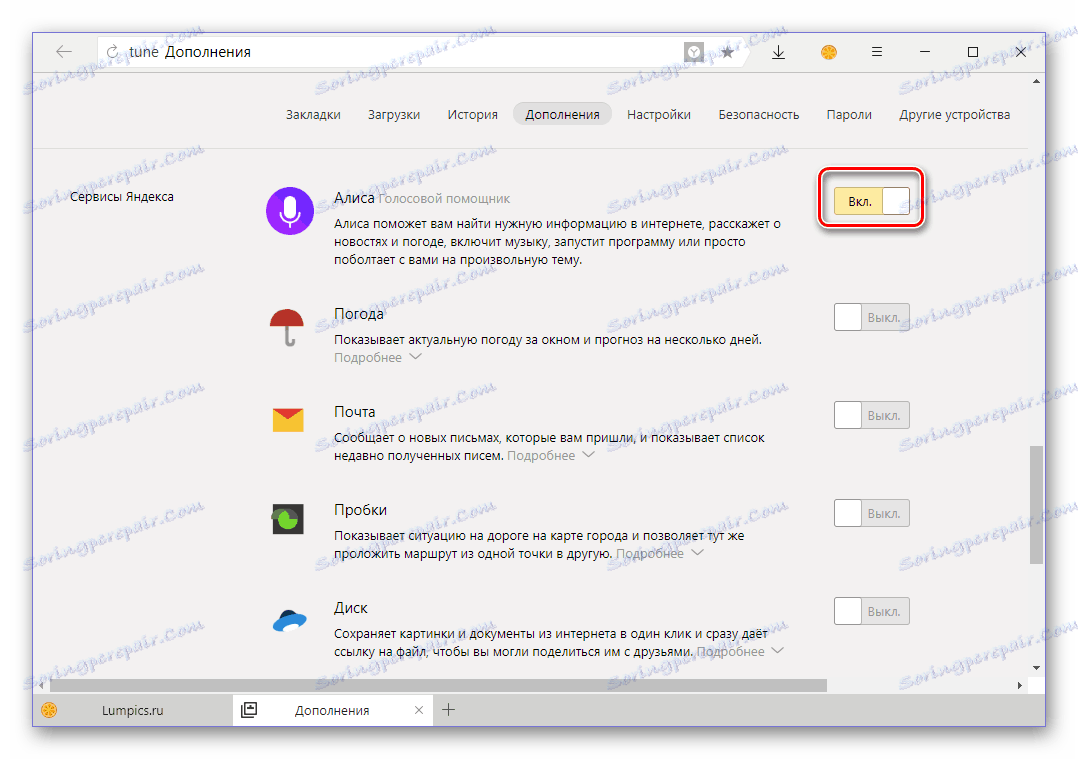Click the Дополнения tab page icon
This screenshot has width=1078, height=759.
click(249, 710)
